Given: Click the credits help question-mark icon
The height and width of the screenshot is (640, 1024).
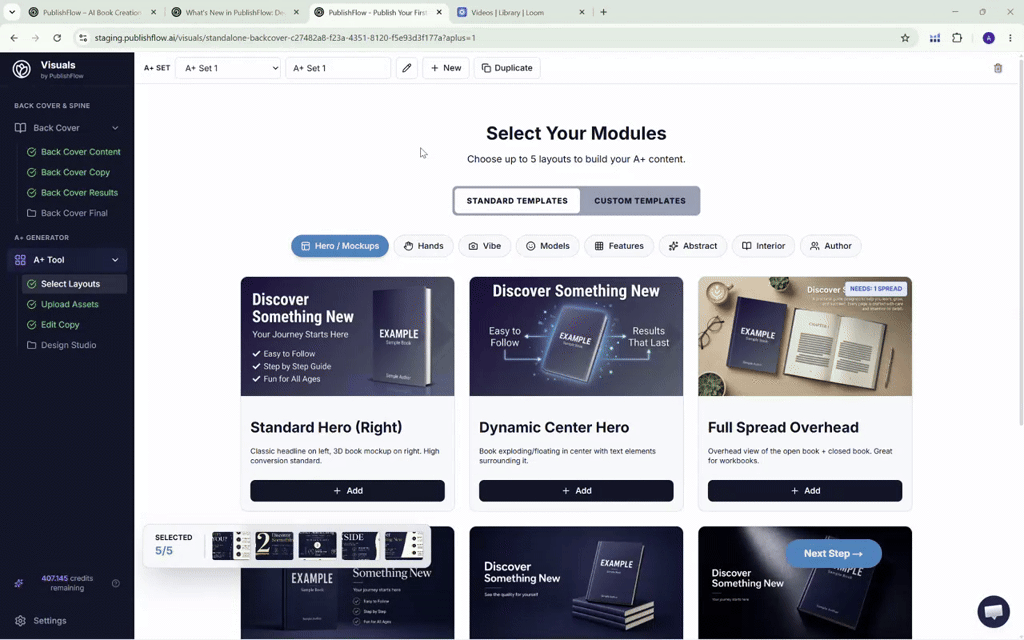Looking at the screenshot, I should pyautogui.click(x=116, y=583).
